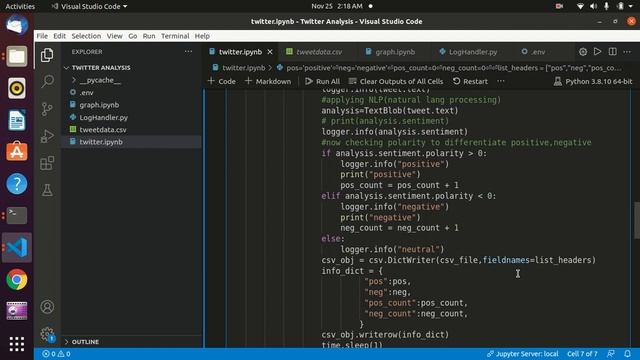Open the Help menu
The width and height of the screenshot is (640, 360).
point(202,36)
